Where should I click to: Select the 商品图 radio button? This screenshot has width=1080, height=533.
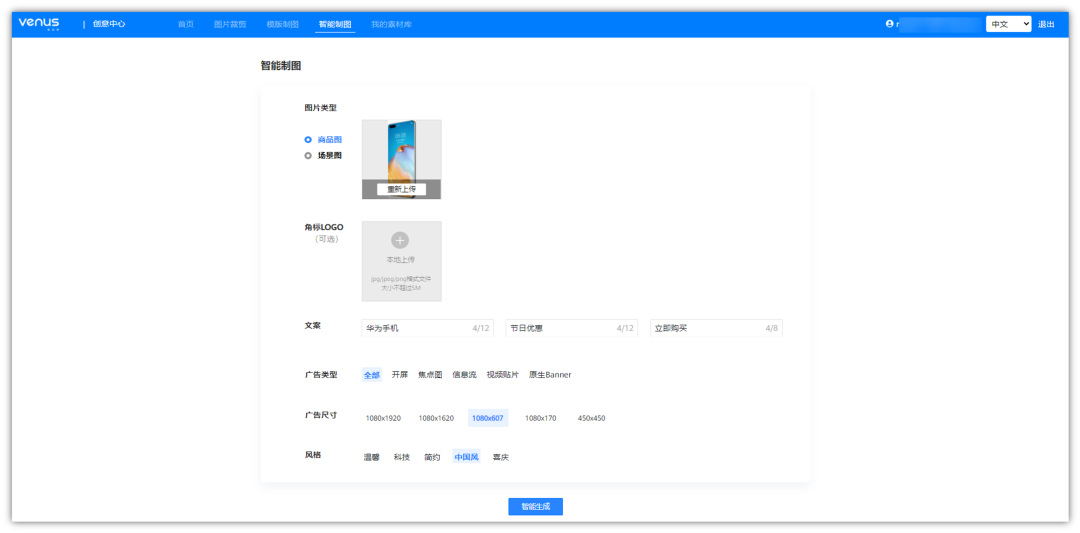[308, 140]
